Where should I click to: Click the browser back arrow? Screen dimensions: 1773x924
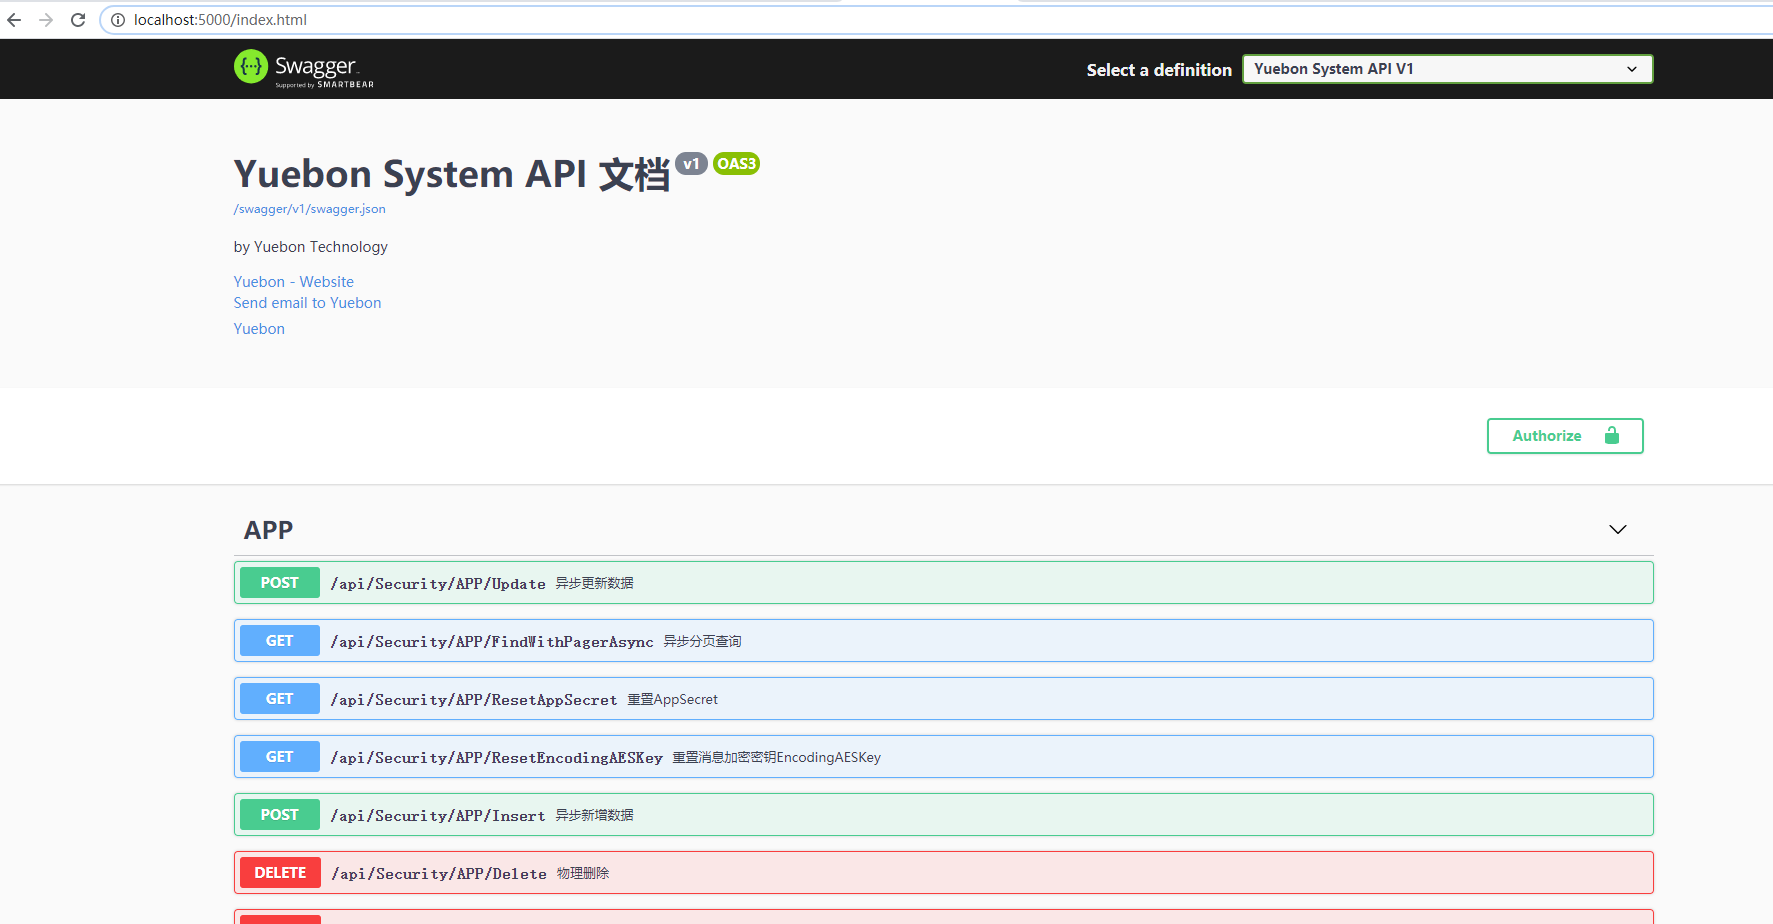[14, 20]
